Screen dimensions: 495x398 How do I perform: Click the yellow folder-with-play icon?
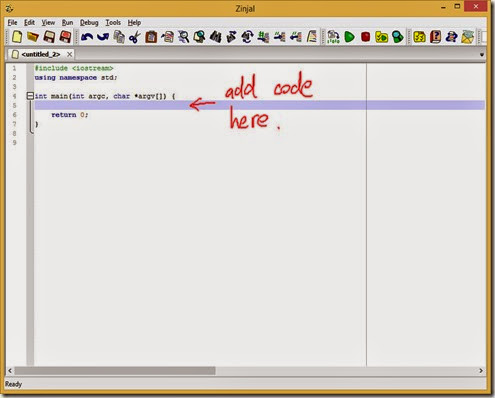coord(382,37)
